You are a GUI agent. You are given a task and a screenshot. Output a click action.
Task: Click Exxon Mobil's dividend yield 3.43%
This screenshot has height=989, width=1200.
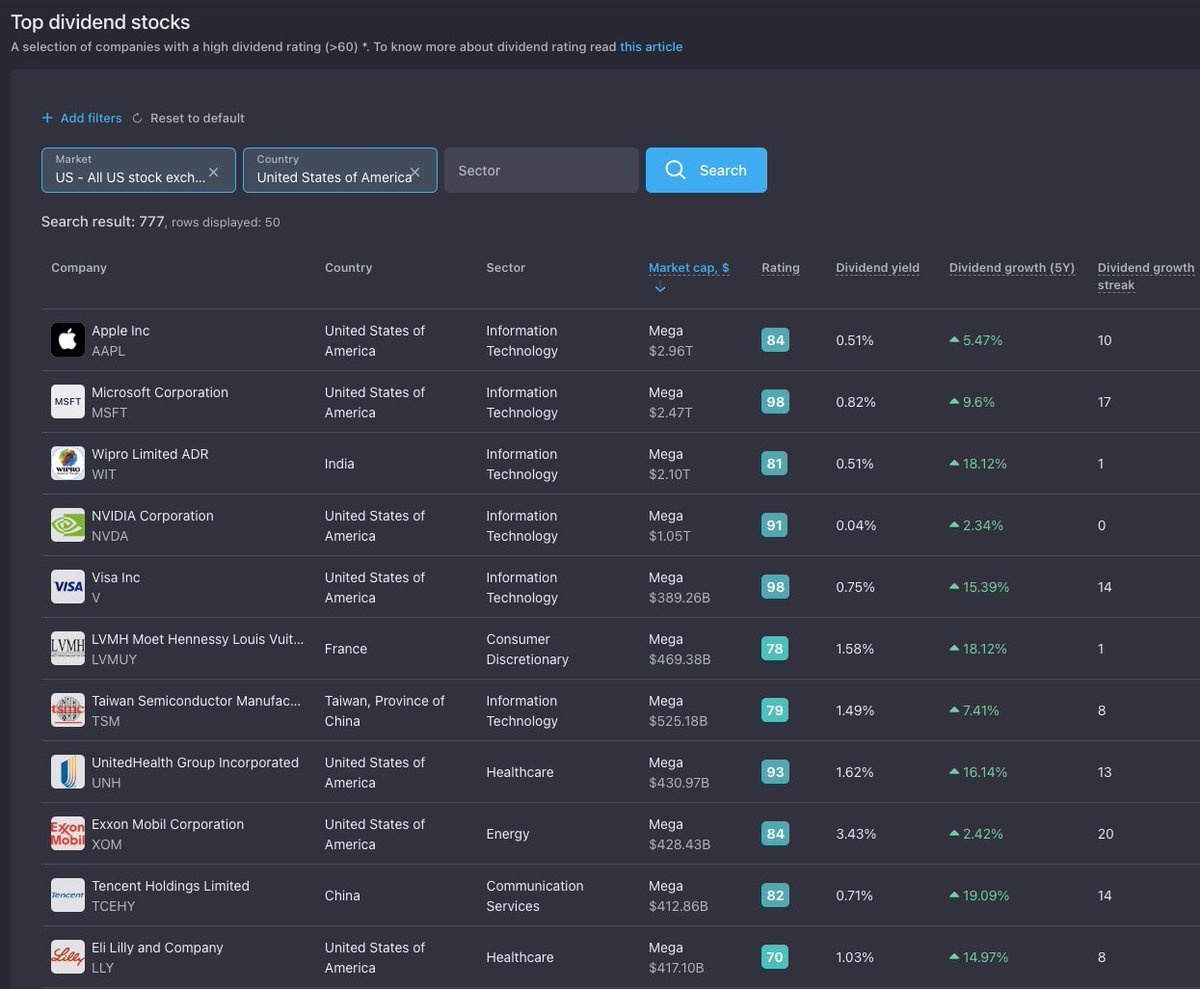pos(855,834)
